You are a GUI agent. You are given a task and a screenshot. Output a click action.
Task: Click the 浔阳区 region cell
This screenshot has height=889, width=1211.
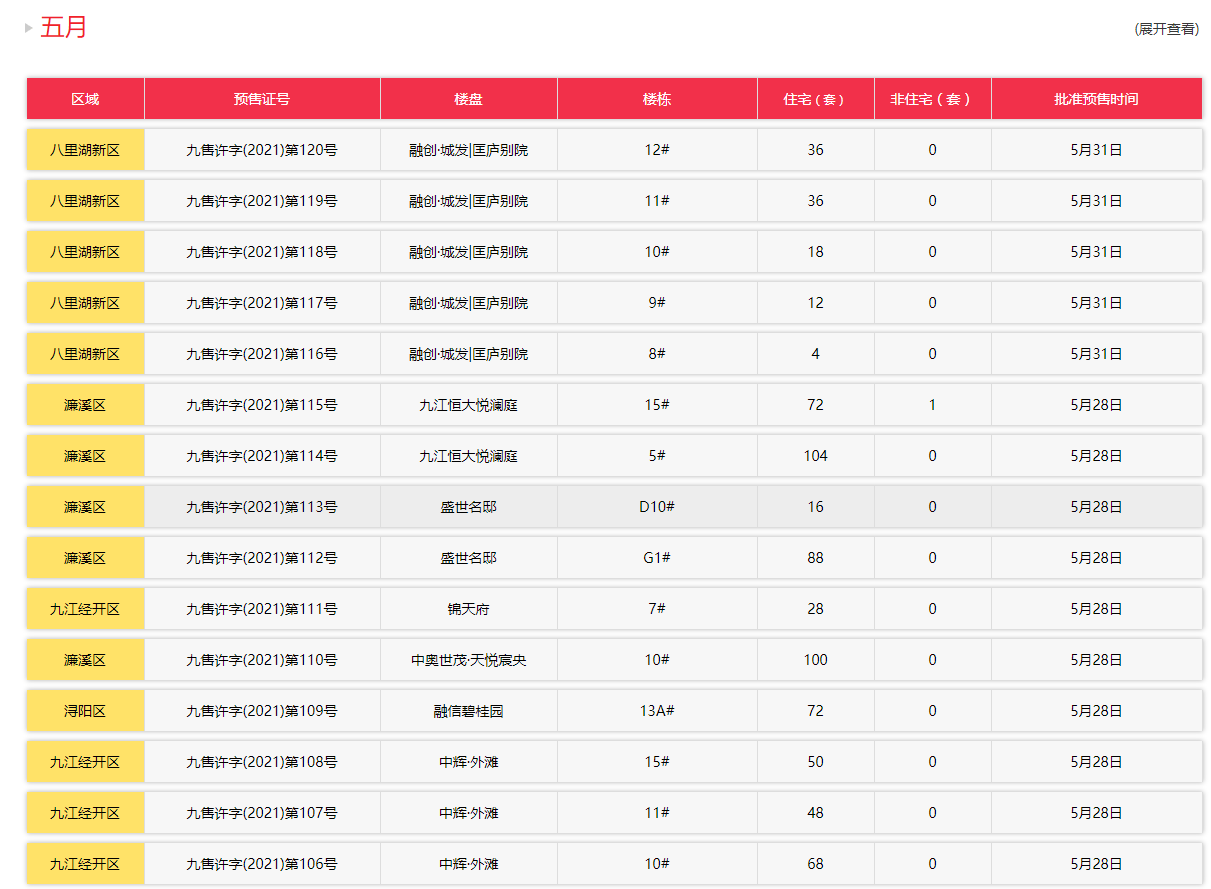[x=85, y=711]
